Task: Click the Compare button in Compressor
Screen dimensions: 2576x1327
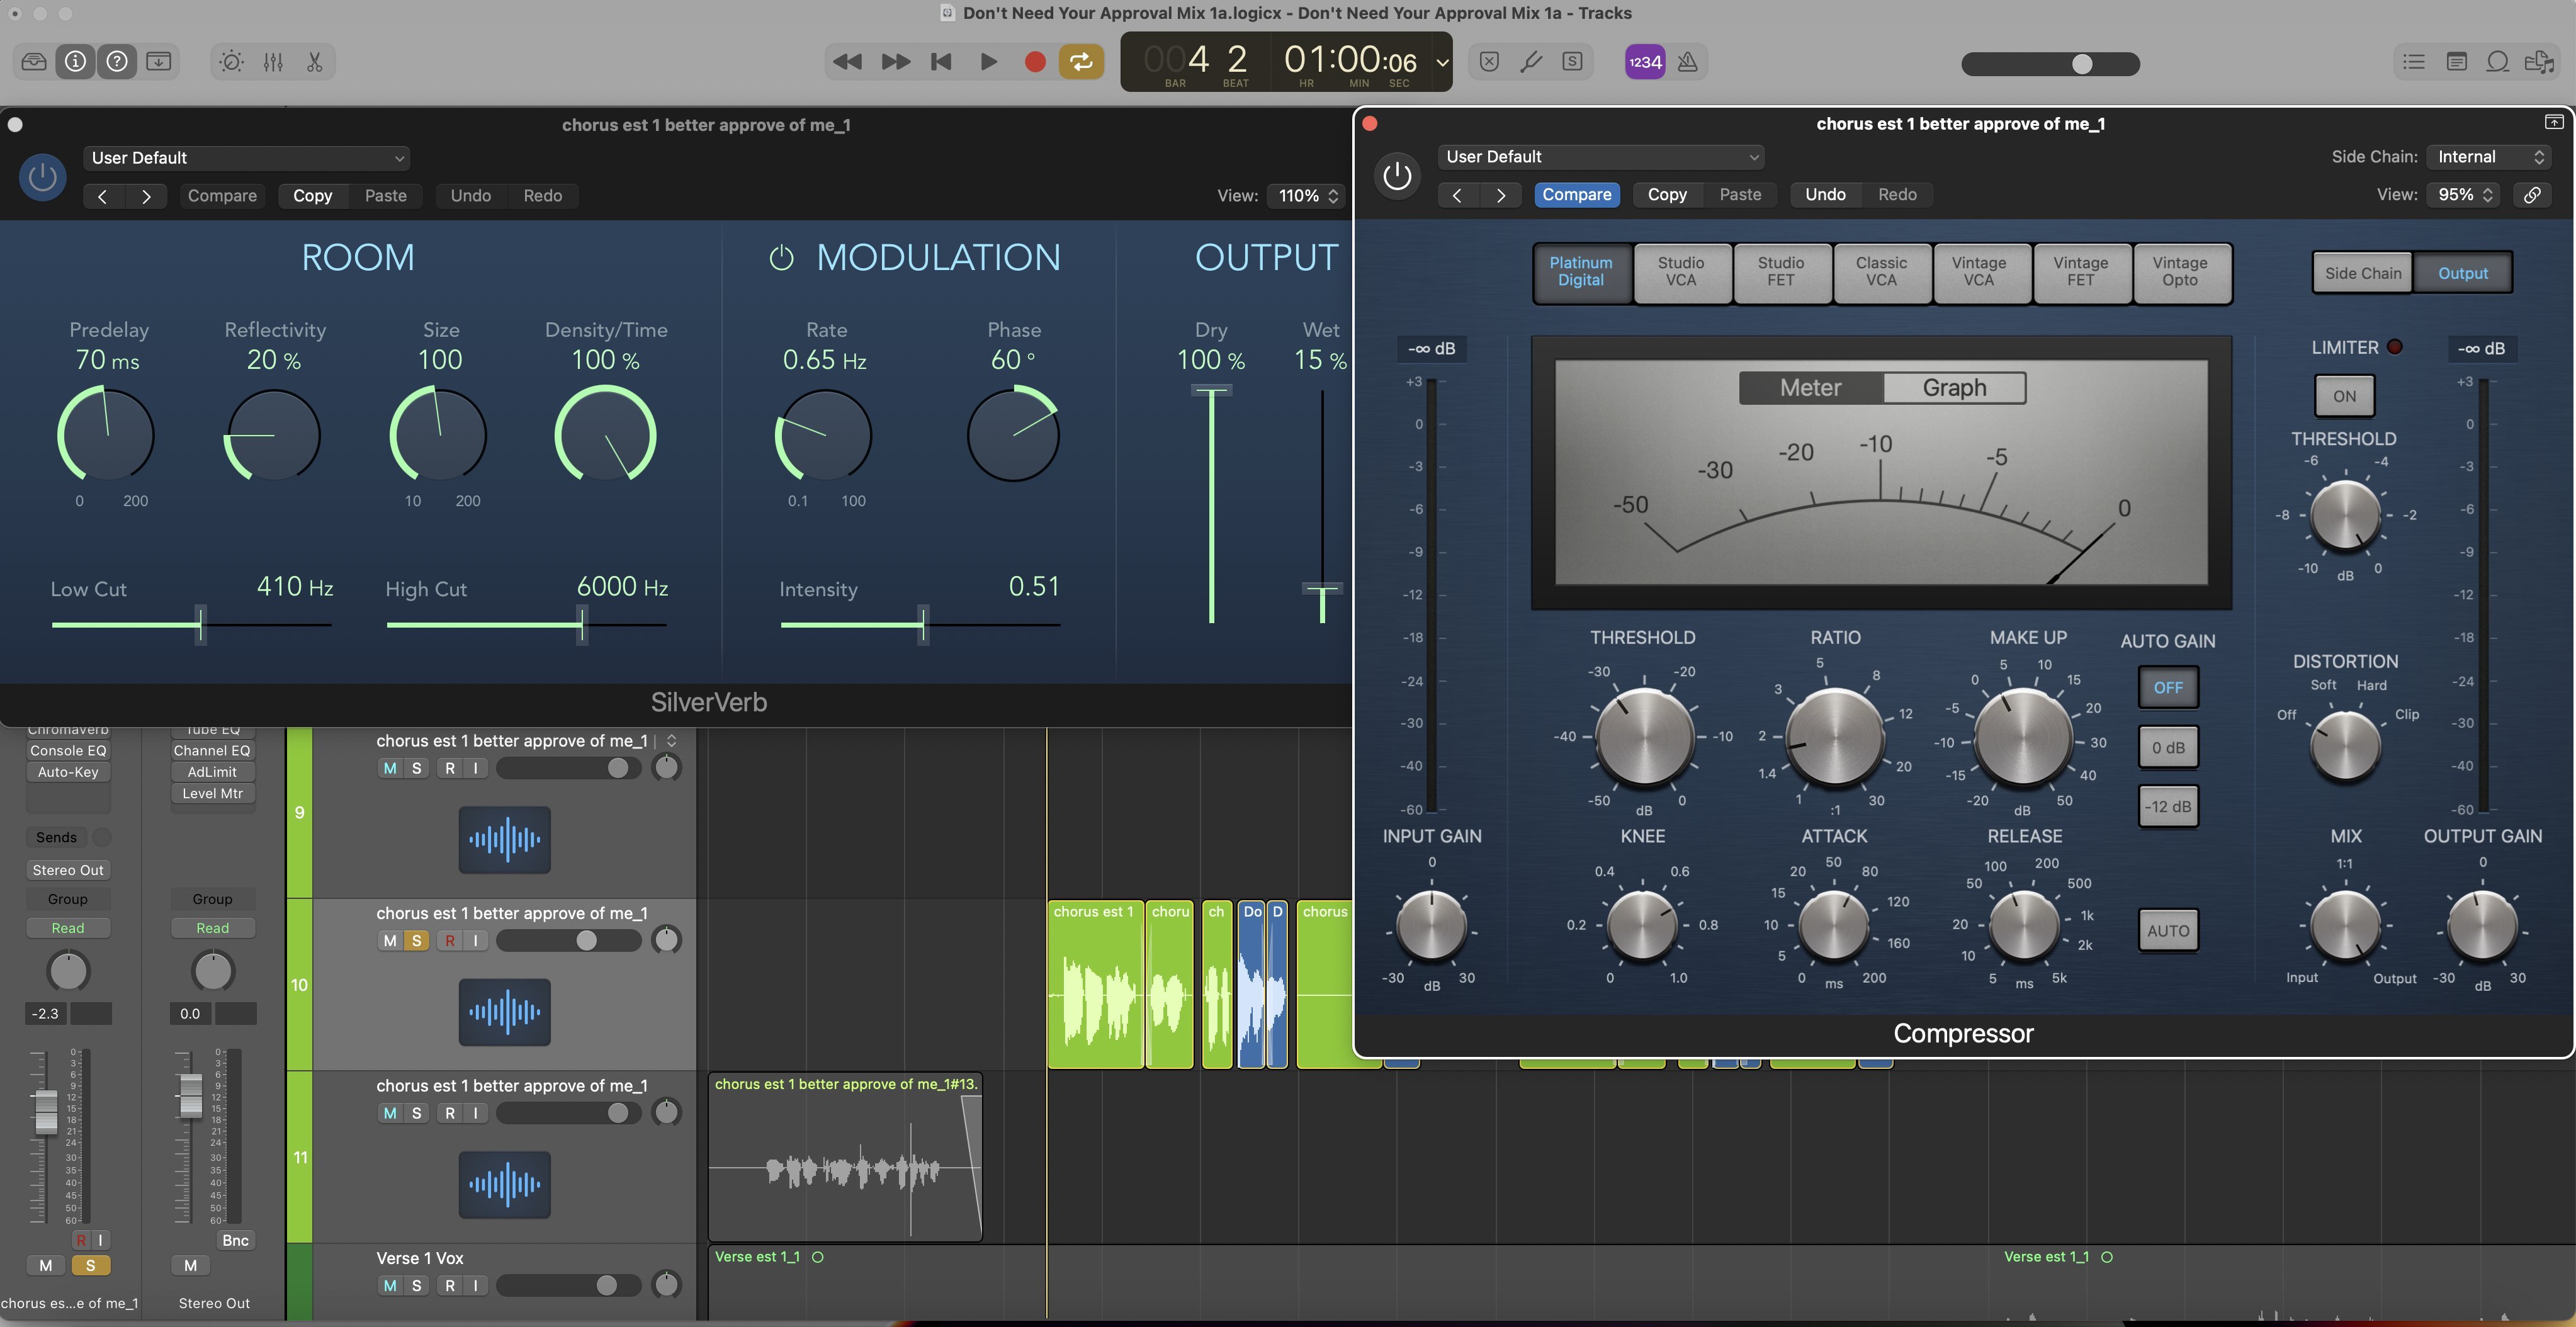Action: pos(1576,195)
